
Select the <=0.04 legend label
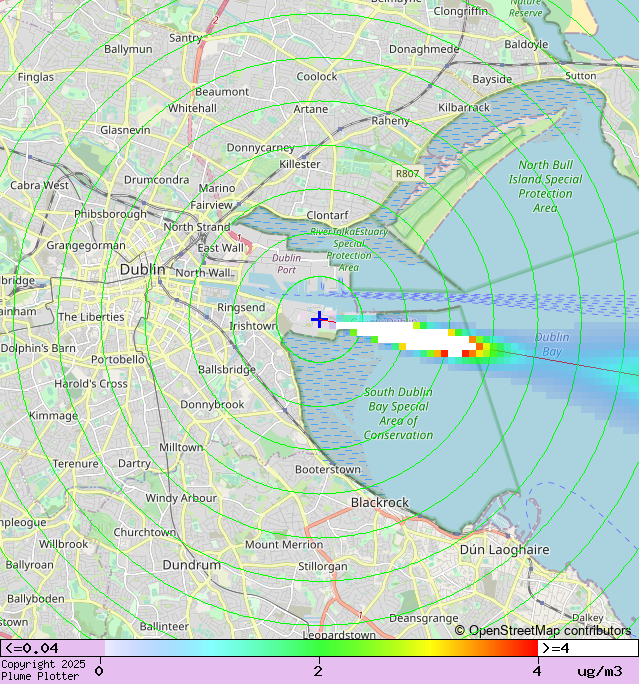click(32, 648)
